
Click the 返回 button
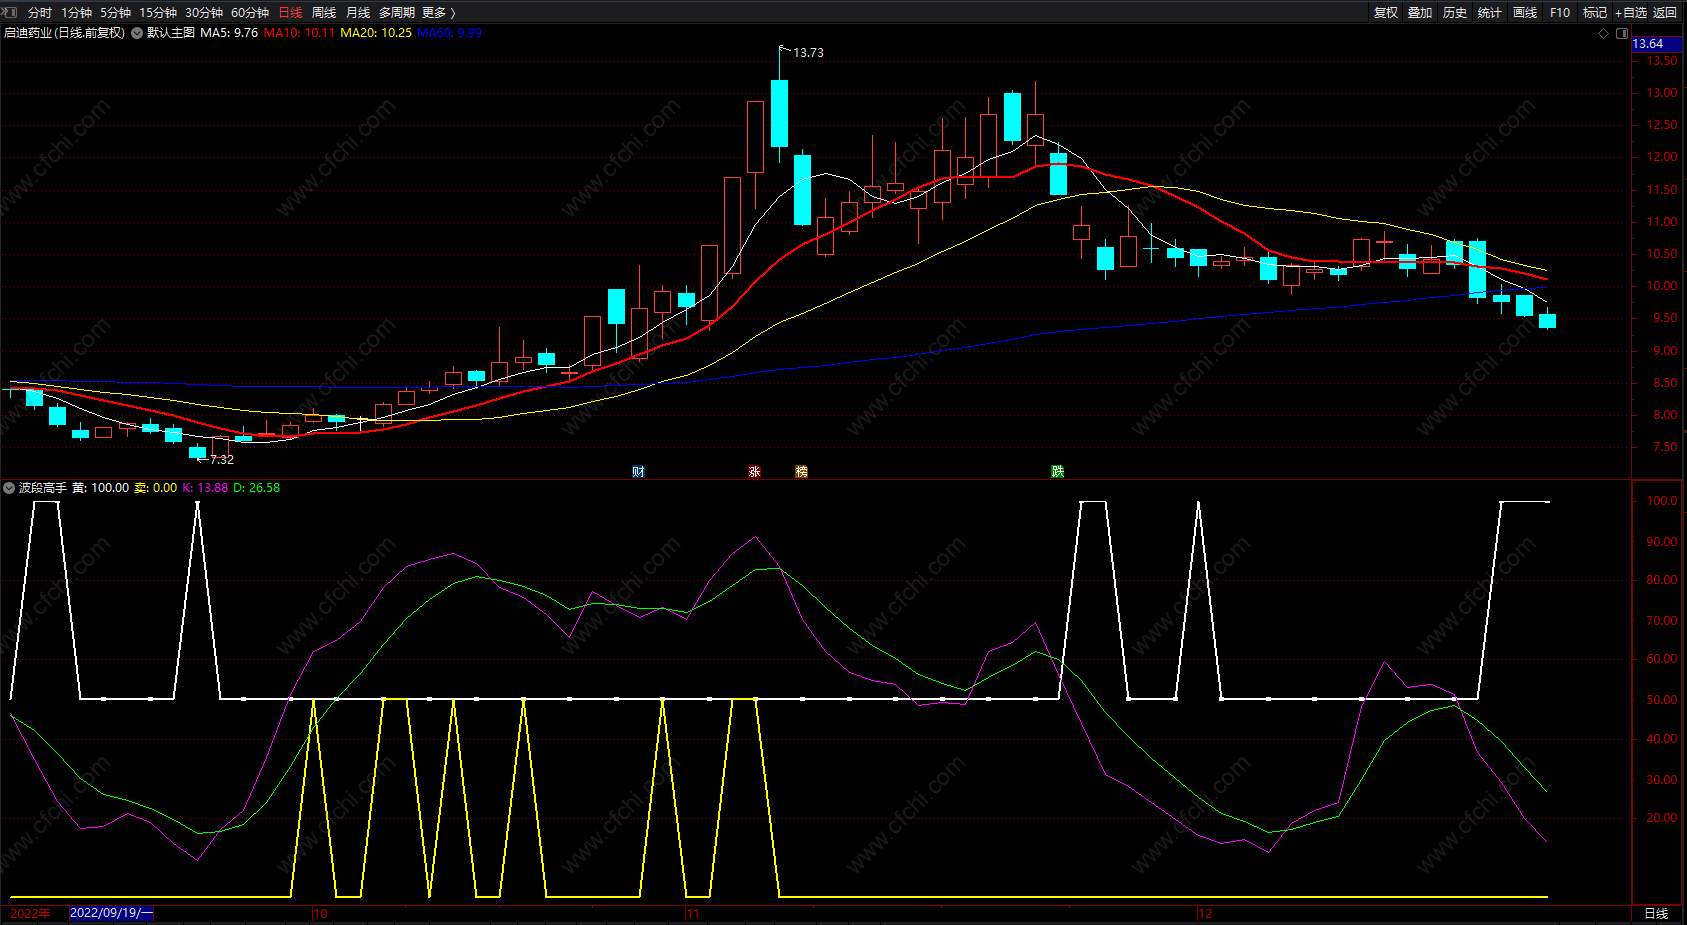pos(1665,12)
